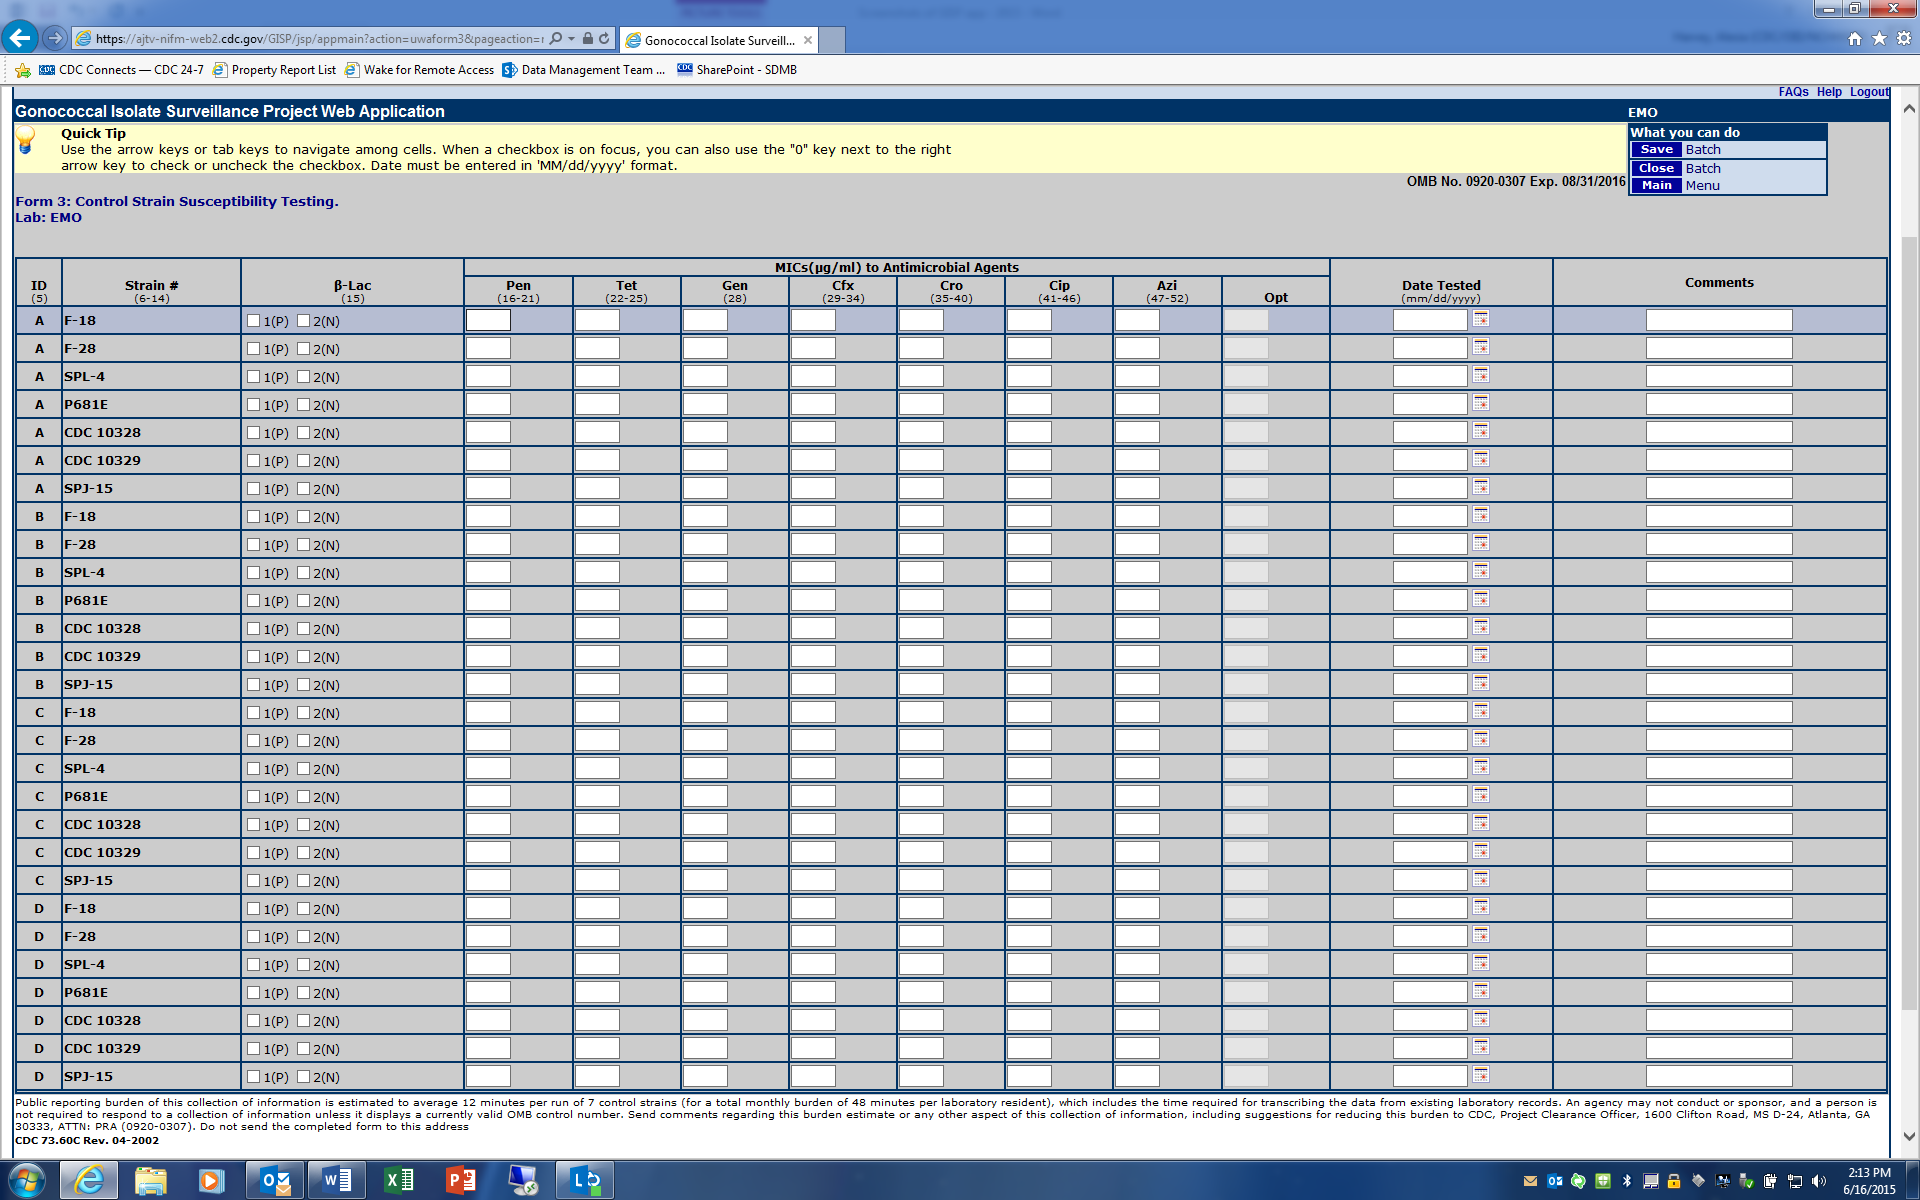Open the browser Home icon
Viewport: 1920px width, 1200px height.
(x=1855, y=39)
